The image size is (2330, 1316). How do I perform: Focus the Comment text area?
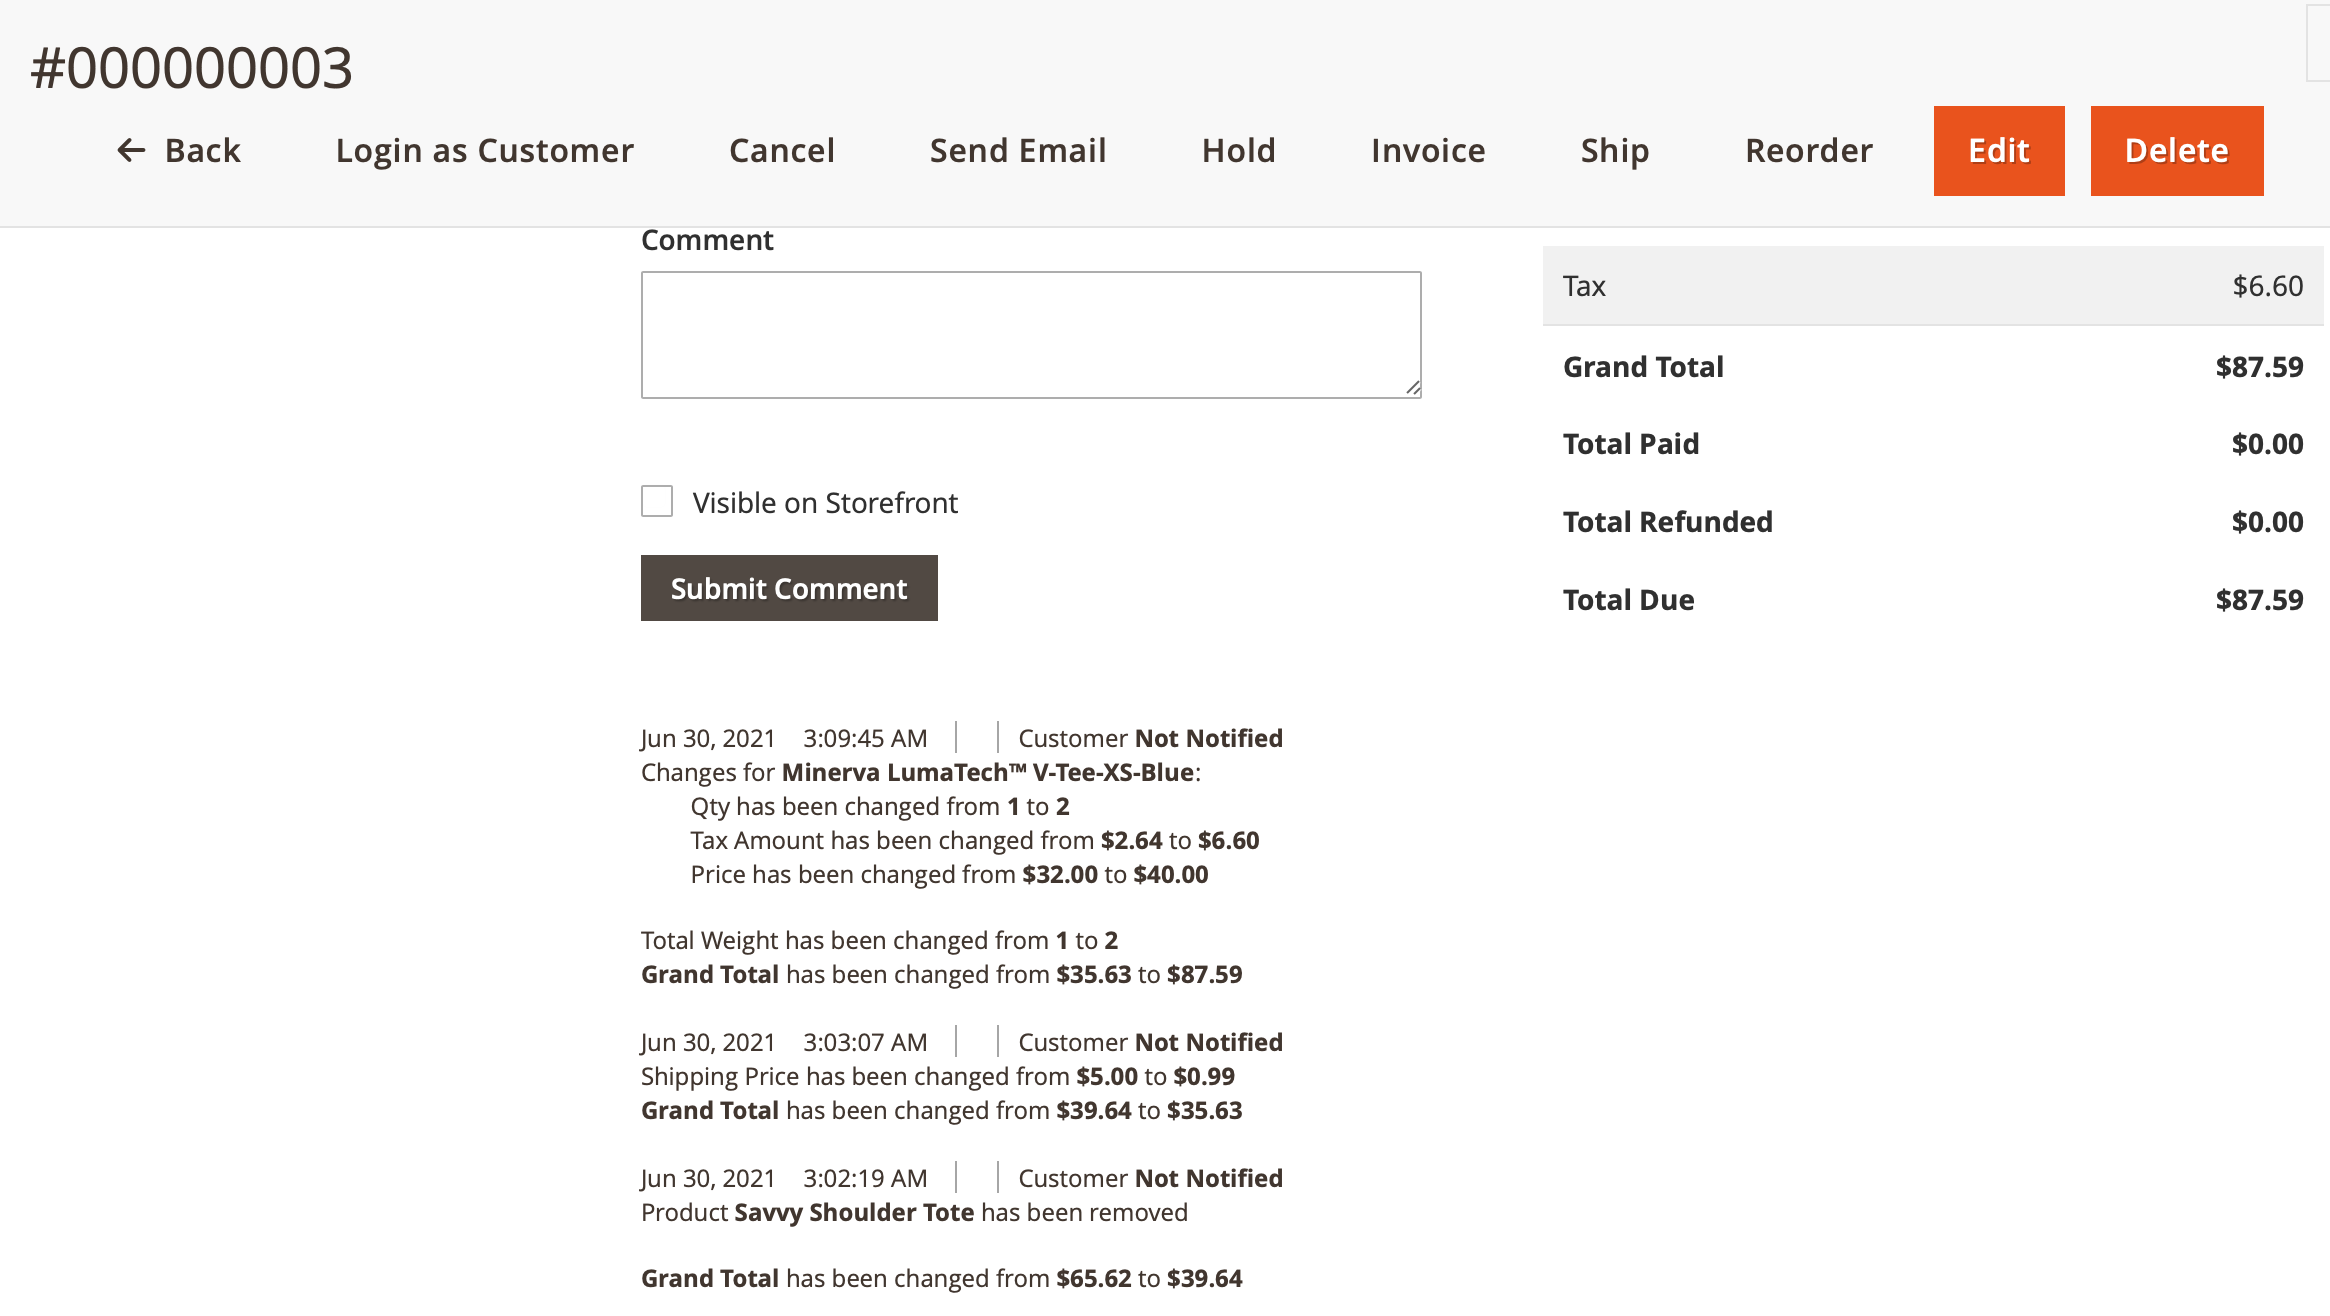click(1031, 335)
